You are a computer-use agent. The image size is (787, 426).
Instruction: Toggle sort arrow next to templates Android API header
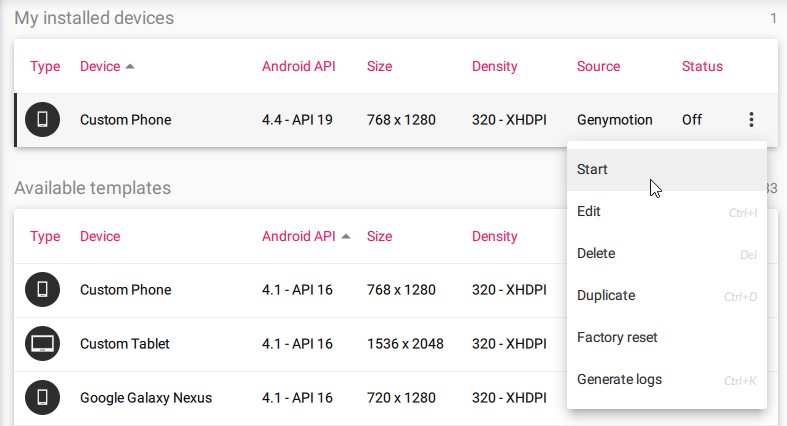point(346,236)
